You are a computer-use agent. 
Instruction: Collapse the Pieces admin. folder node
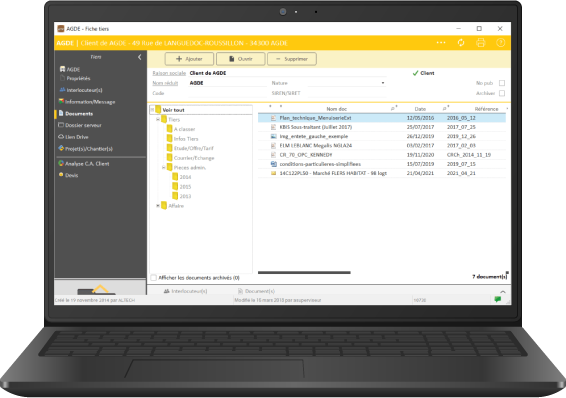point(164,167)
